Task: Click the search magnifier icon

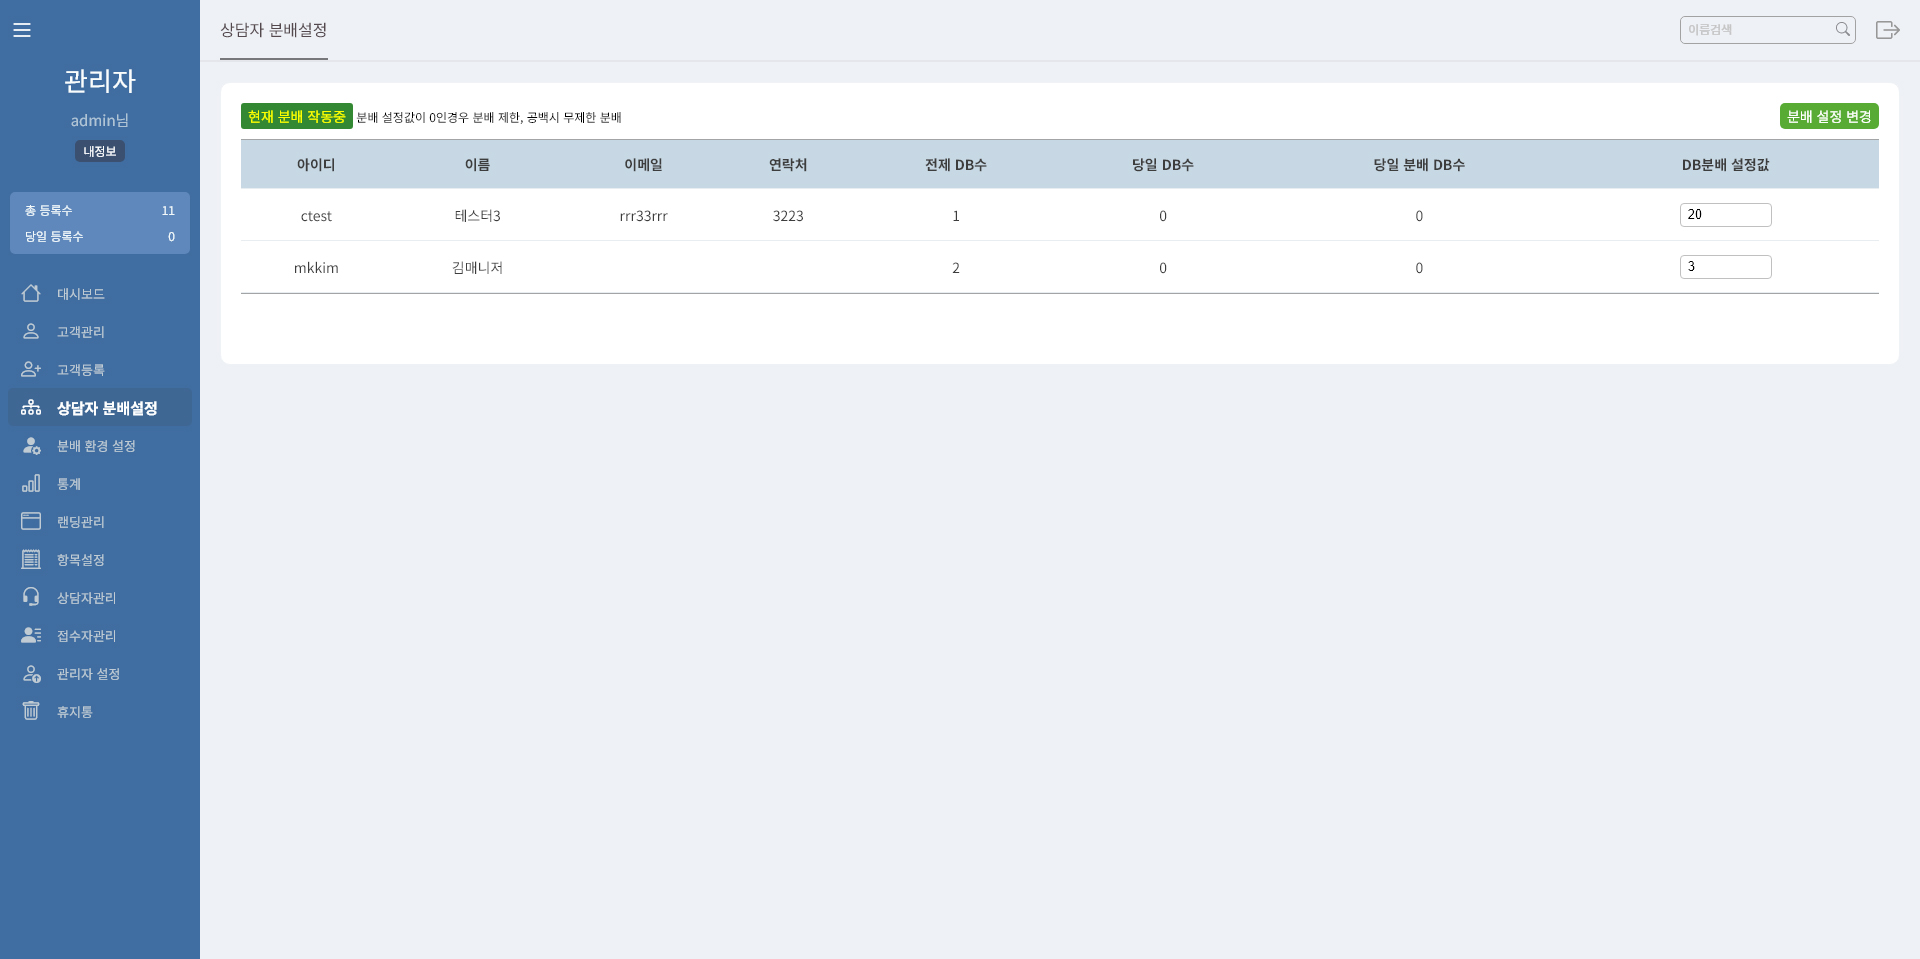Action: 1842,30
